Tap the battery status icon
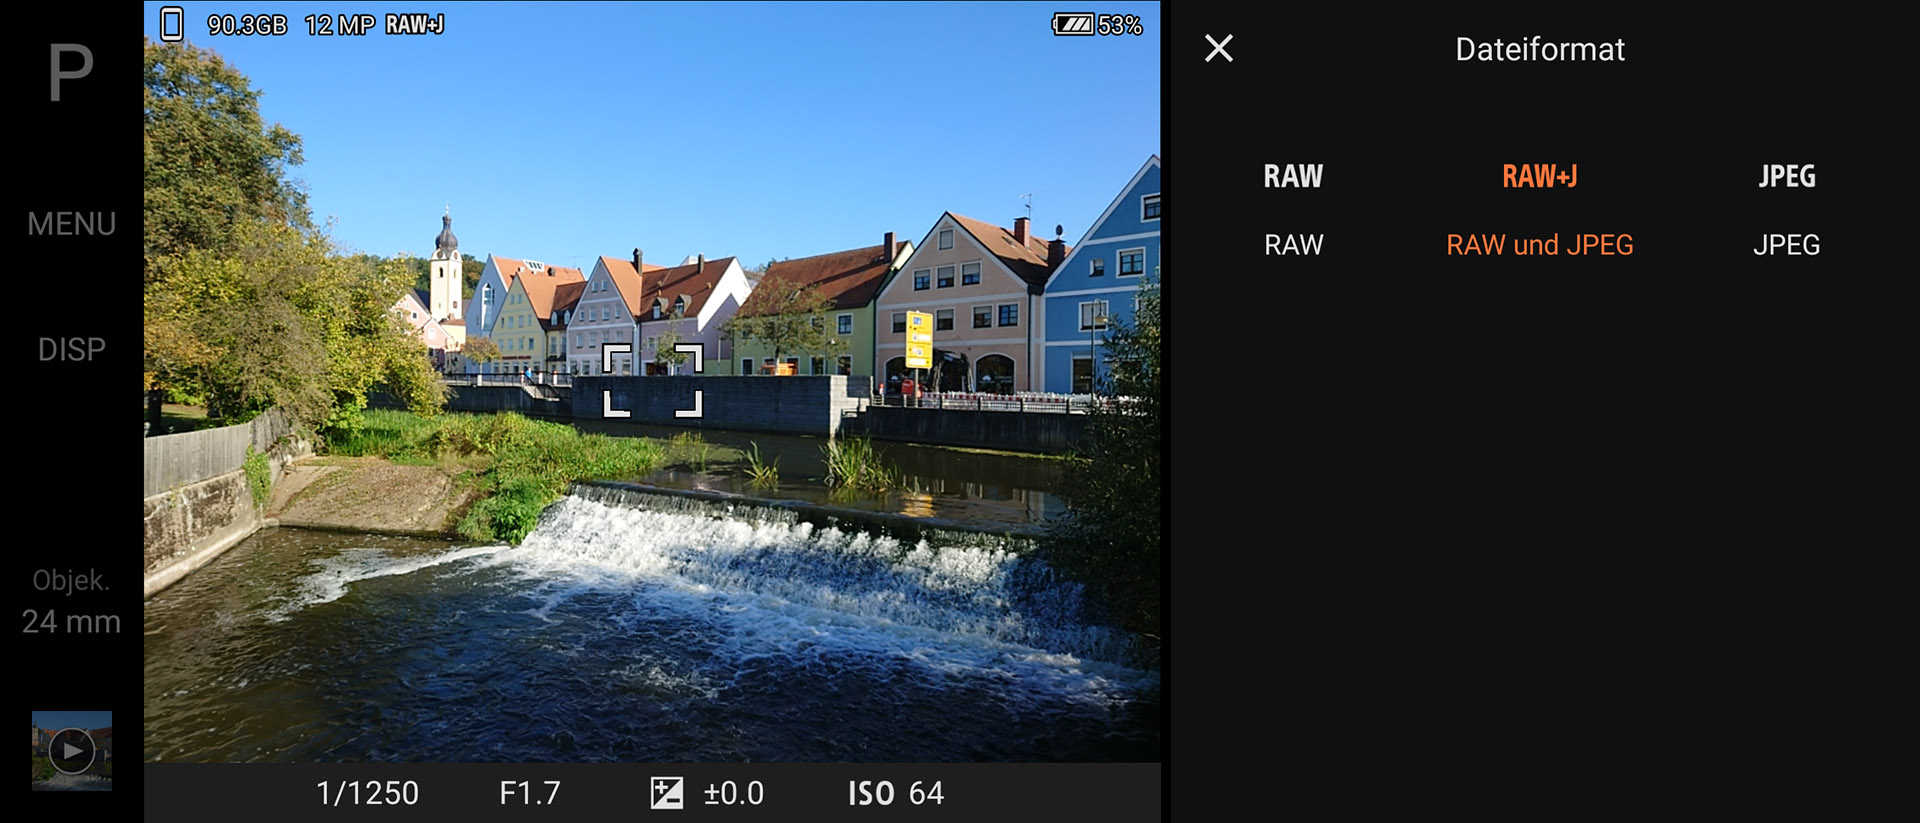 pos(1073,24)
